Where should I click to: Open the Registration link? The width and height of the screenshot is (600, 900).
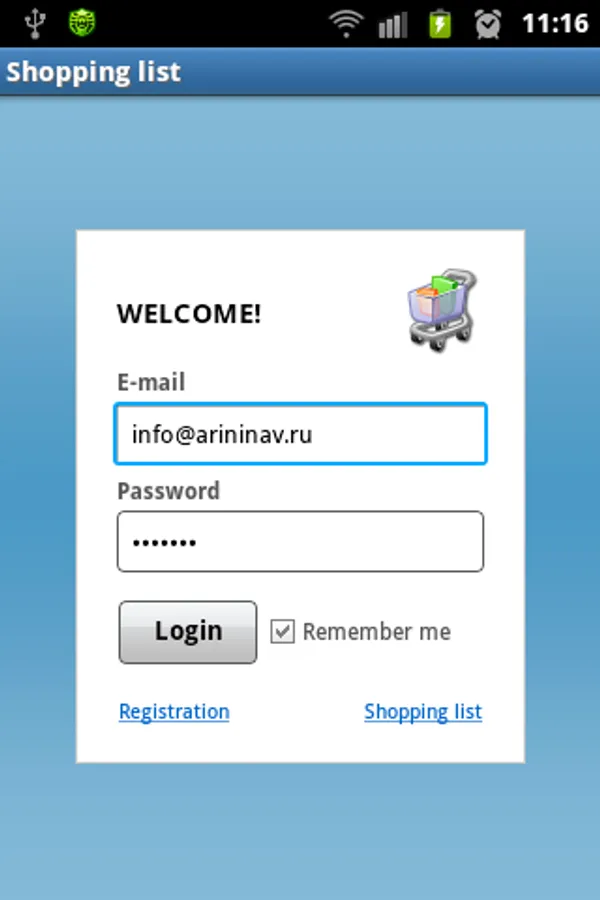174,712
